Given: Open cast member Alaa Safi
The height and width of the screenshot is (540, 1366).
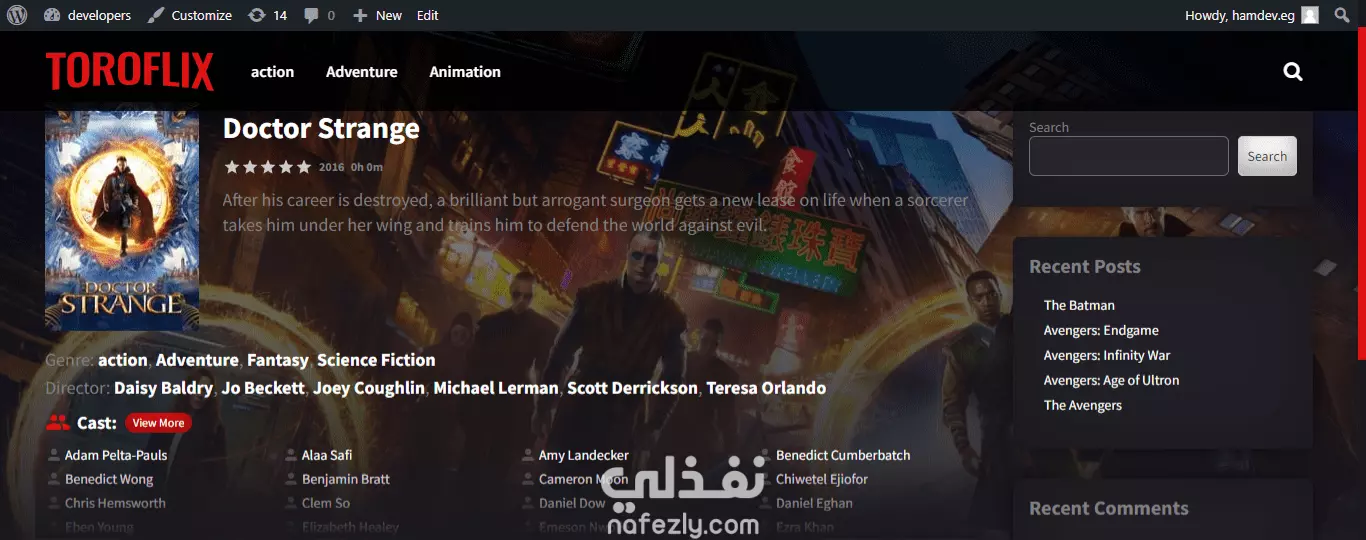Looking at the screenshot, I should (x=327, y=455).
